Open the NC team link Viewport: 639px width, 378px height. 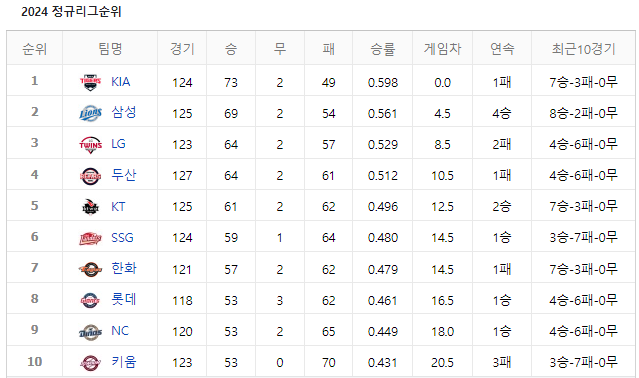pyautogui.click(x=120, y=331)
